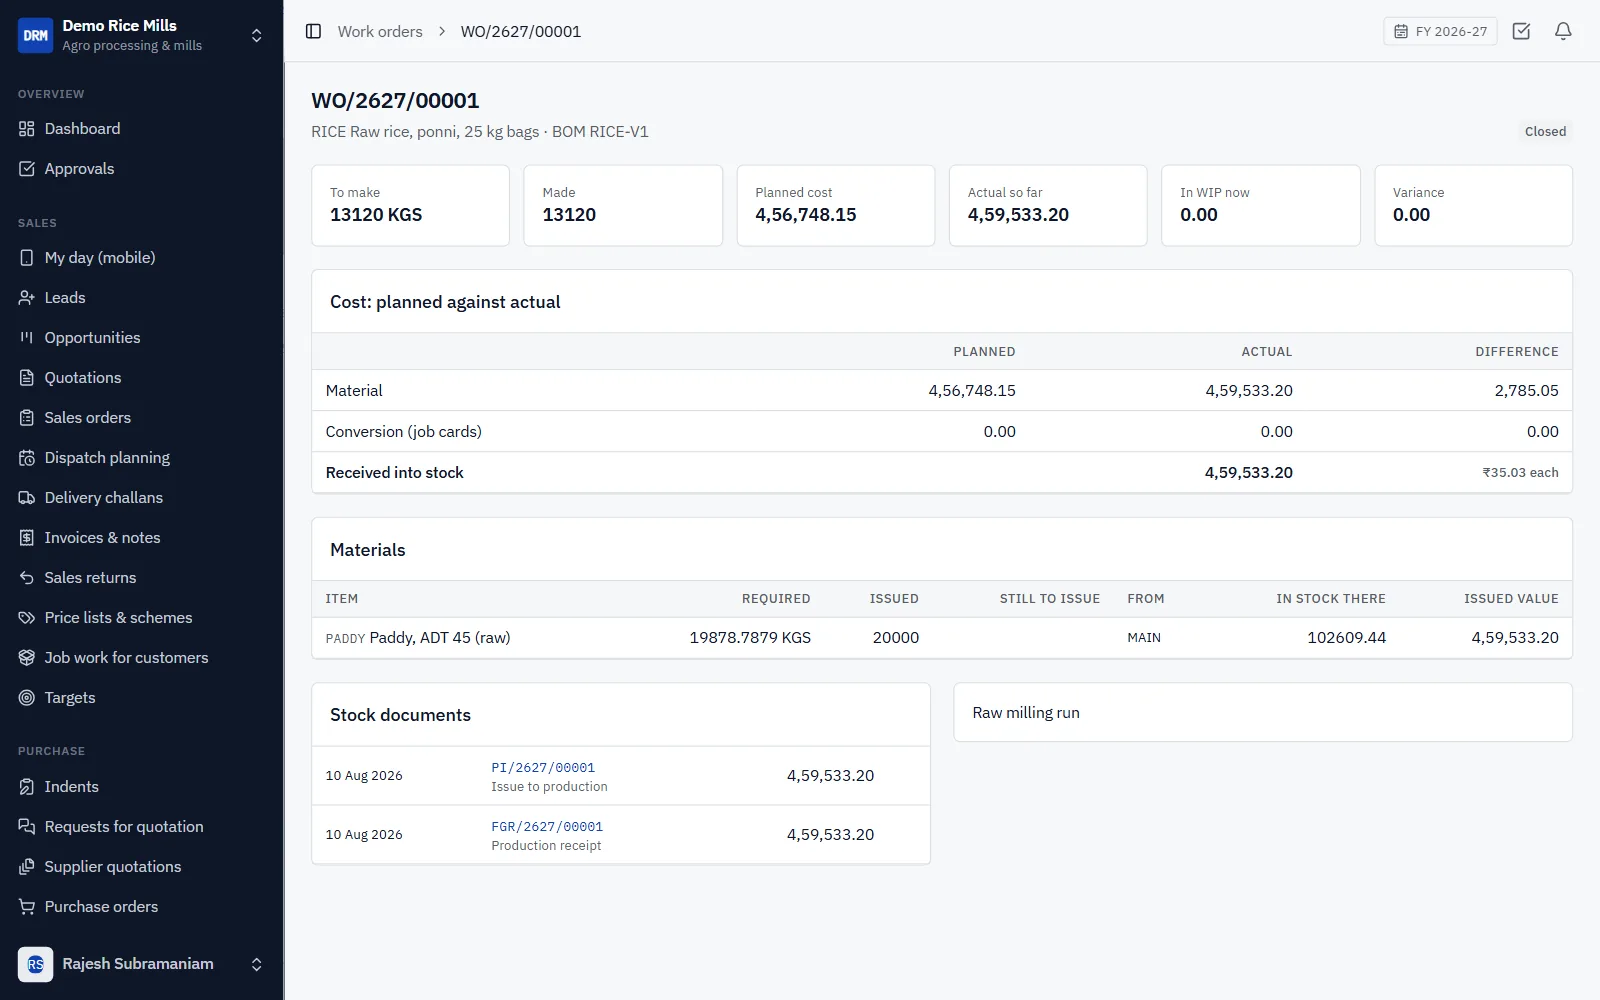The width and height of the screenshot is (1600, 1000).
Task: Open the FY 2026-27 fiscal year selector
Action: pyautogui.click(x=1440, y=31)
